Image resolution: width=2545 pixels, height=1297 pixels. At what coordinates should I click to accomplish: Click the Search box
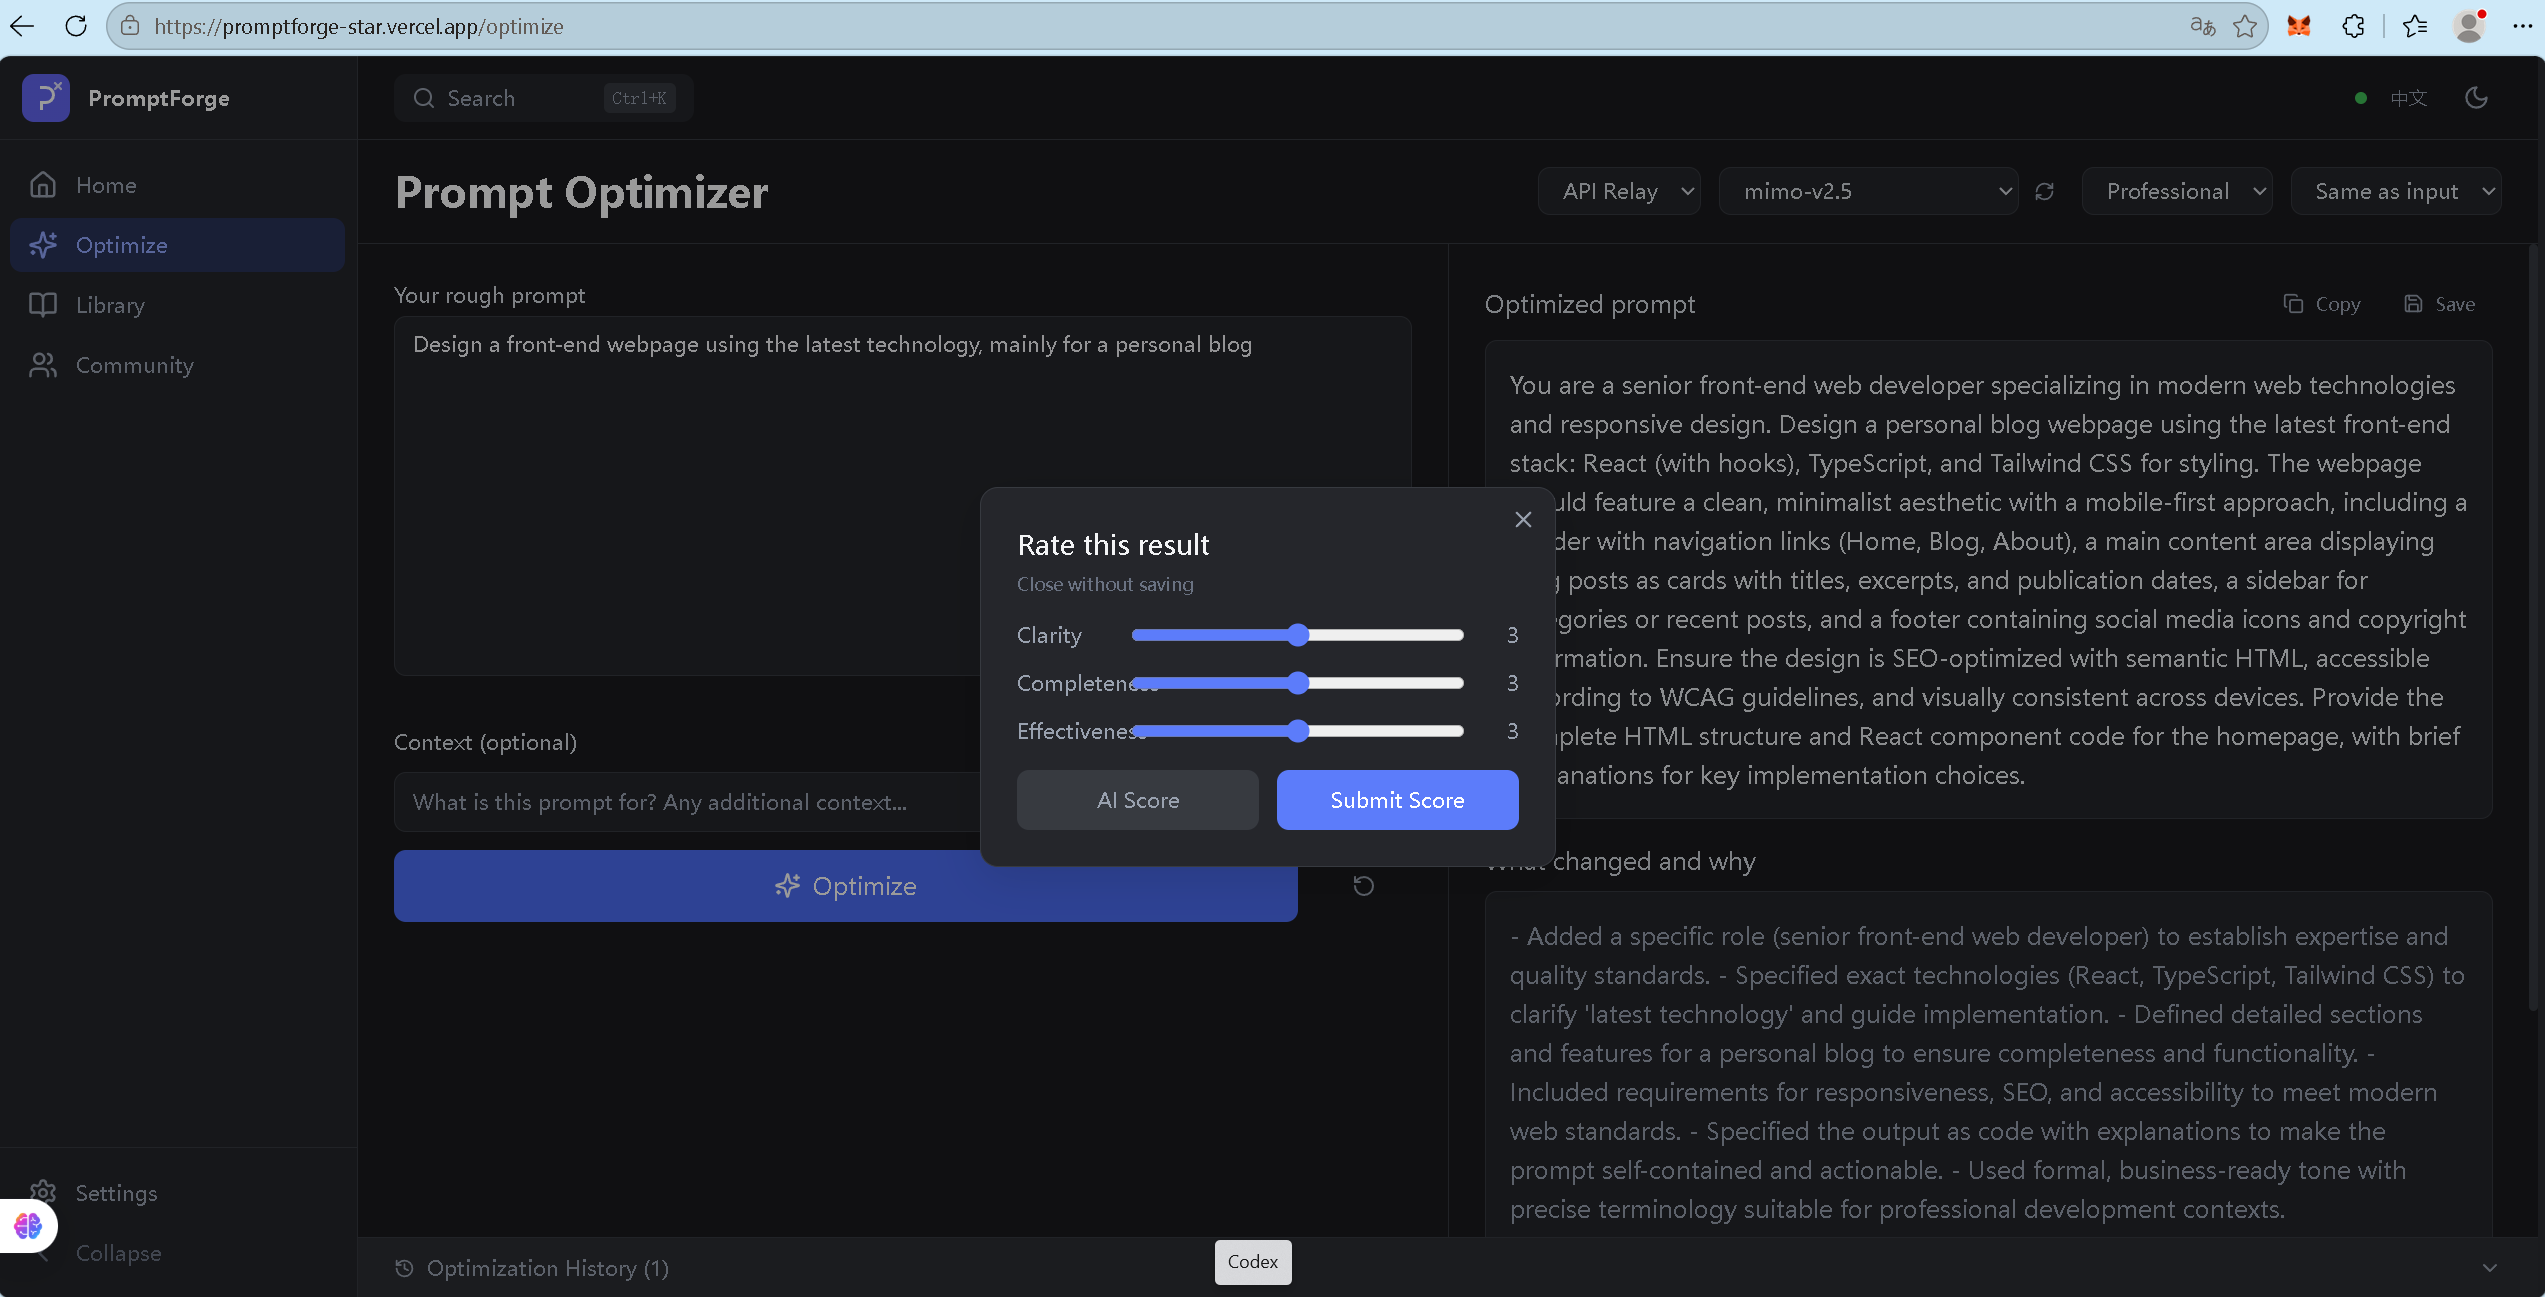click(x=544, y=98)
